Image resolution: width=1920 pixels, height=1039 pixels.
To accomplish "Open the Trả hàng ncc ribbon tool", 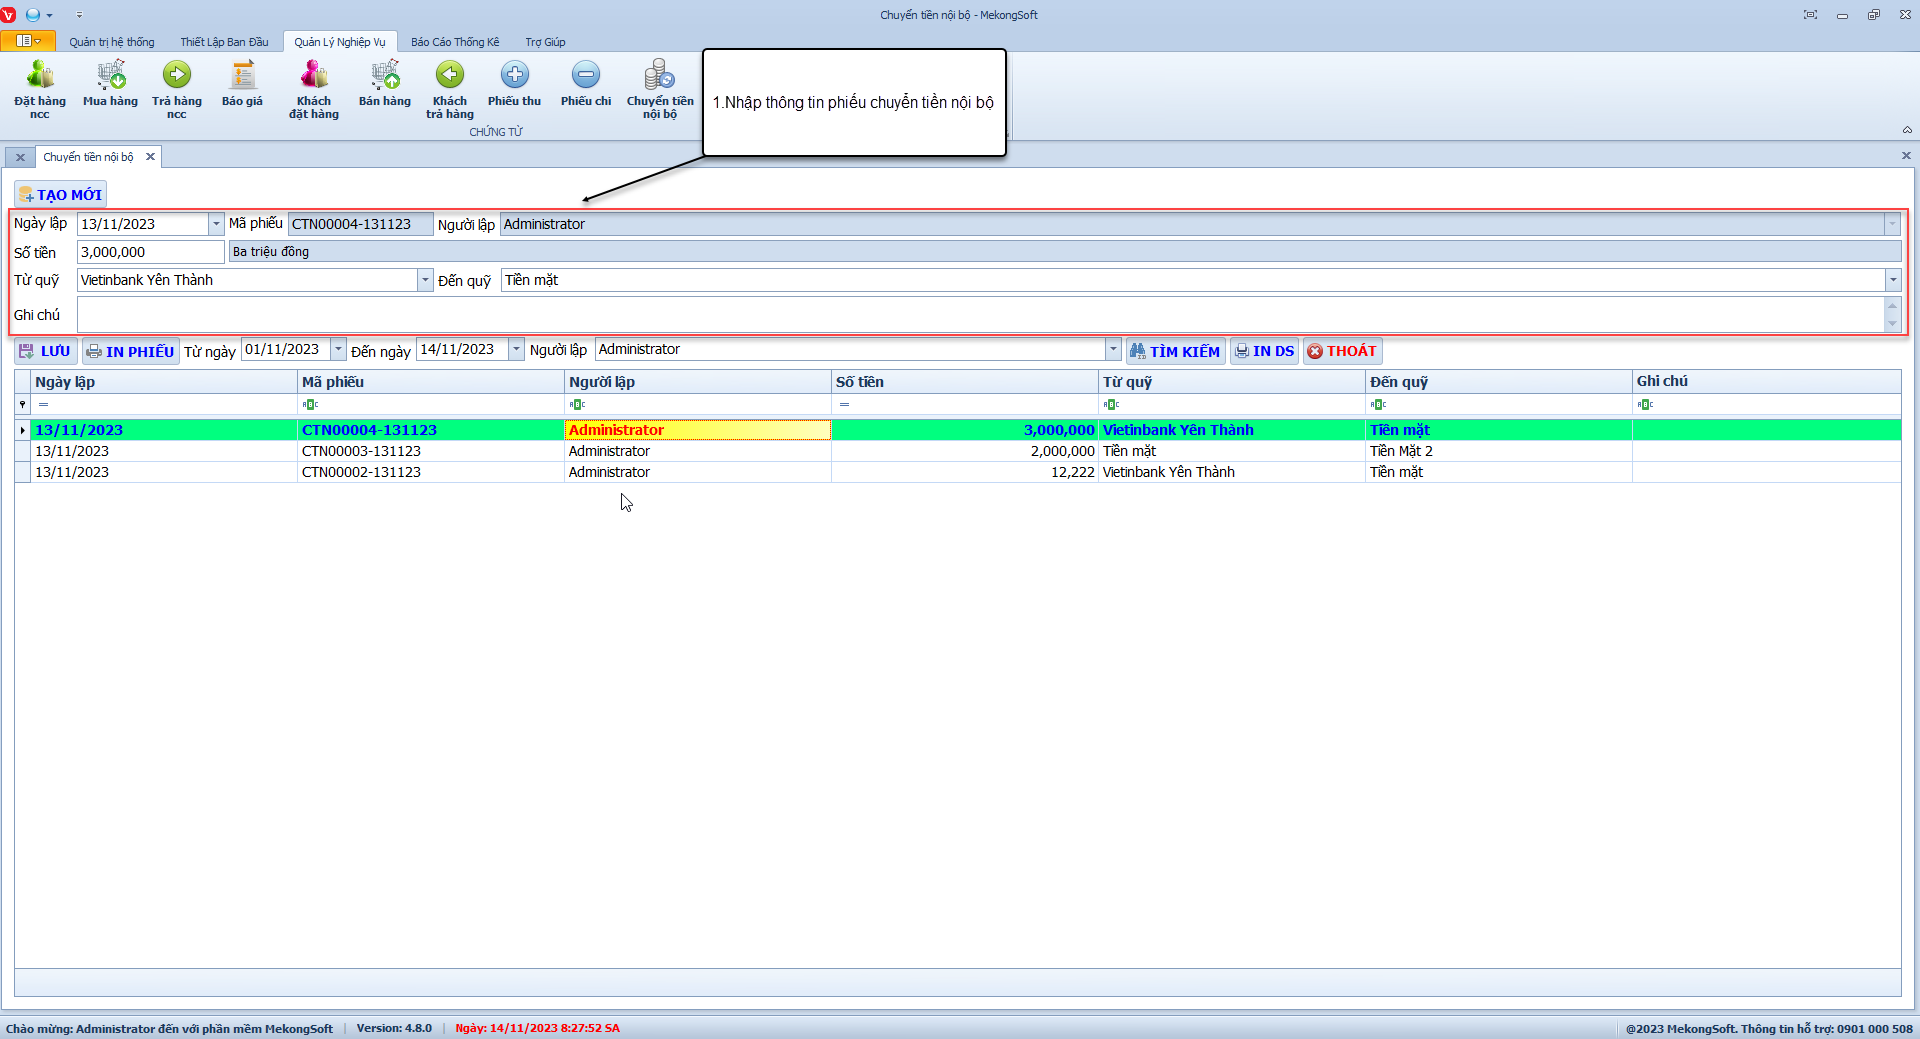I will 177,89.
